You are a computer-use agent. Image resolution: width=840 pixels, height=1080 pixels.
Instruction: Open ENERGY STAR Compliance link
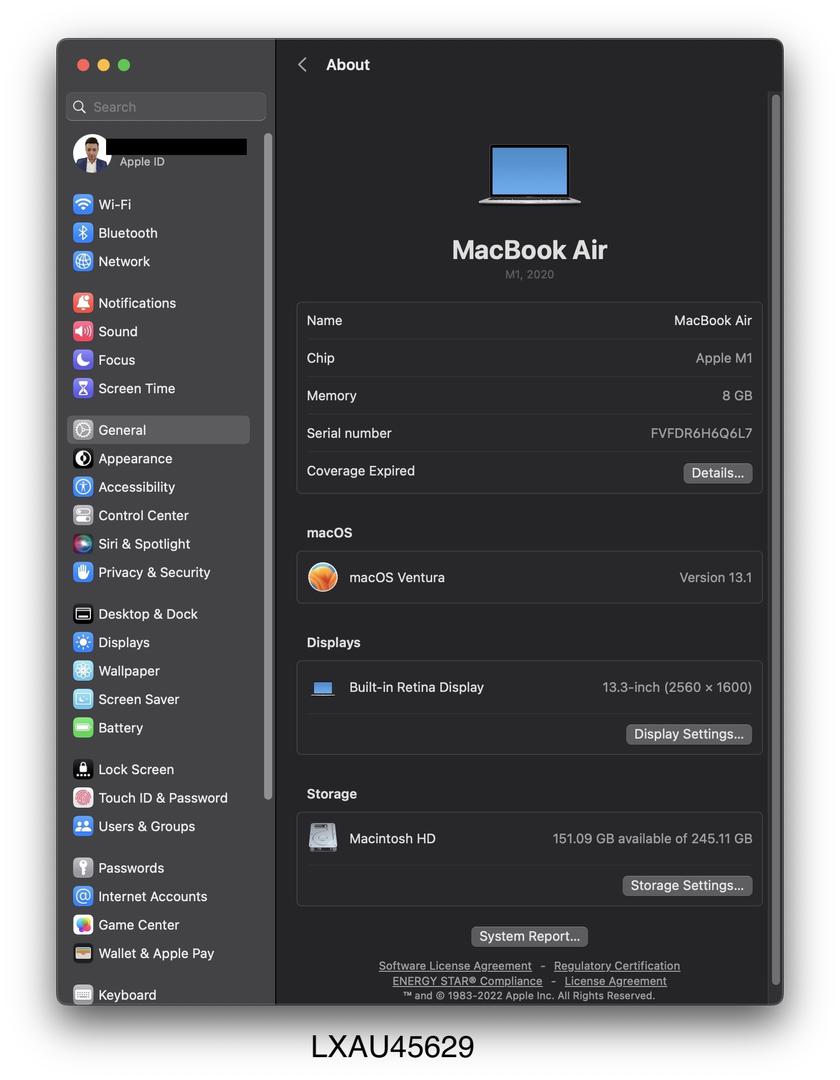click(x=467, y=981)
